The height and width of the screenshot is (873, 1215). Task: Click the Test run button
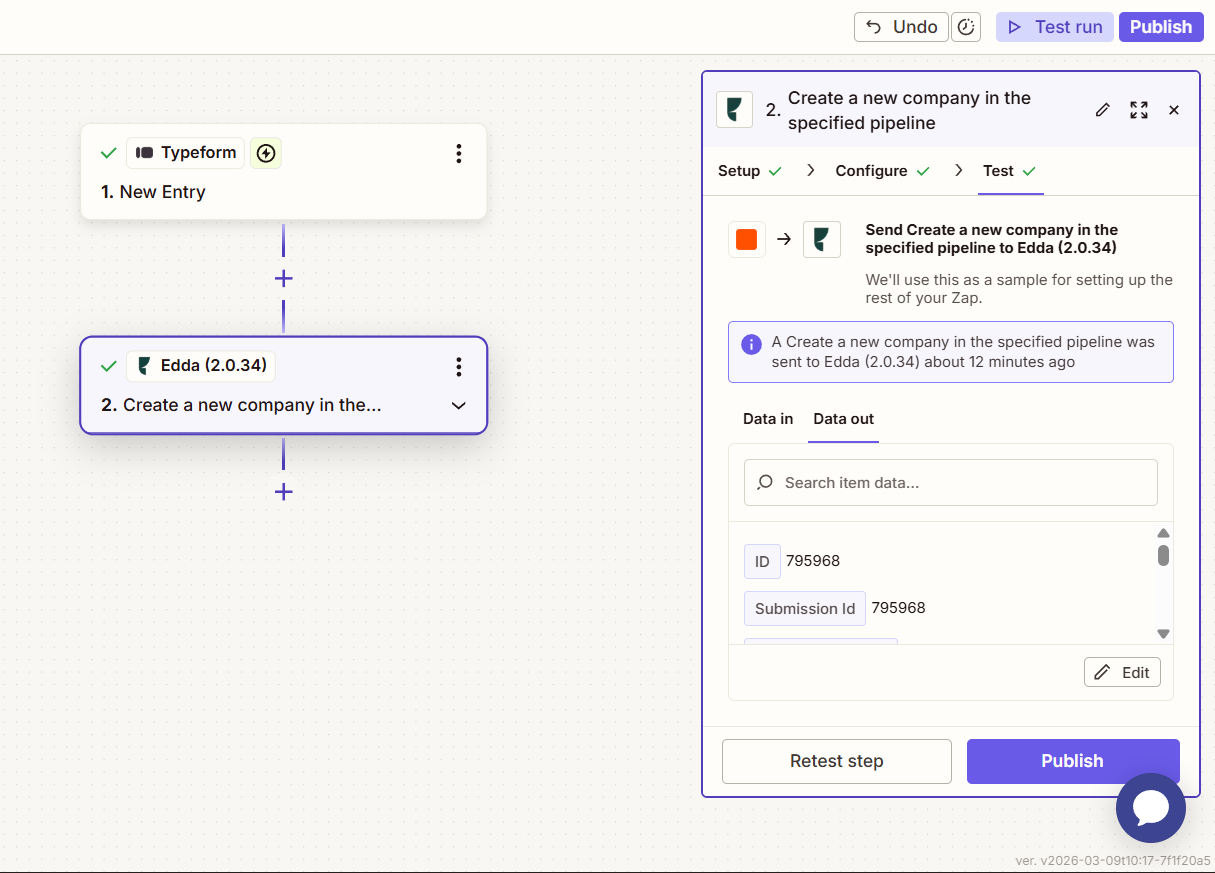1054,27
